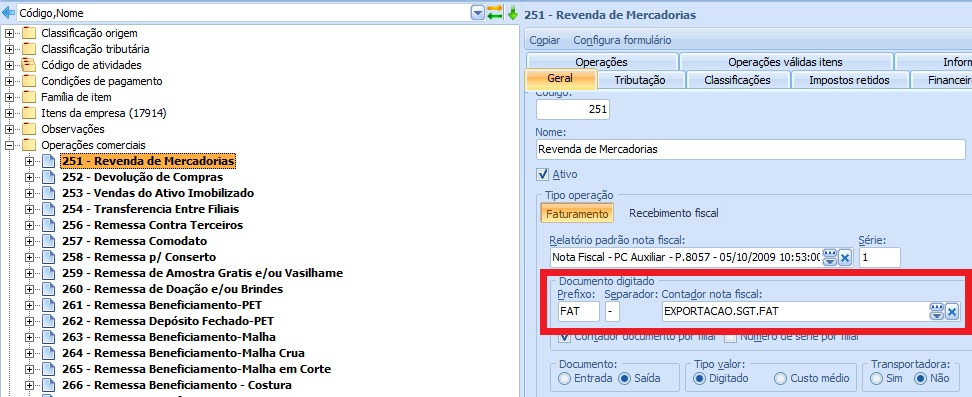Click the Código de atividades folder icon
972x397 pixels.
coord(29,65)
